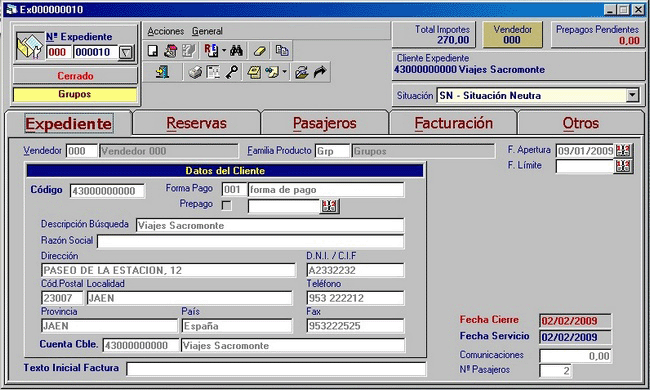Screen dimensions: 650x390
Task: Click the Prepagos Pendientes 0,00 panel
Action: click(x=597, y=35)
